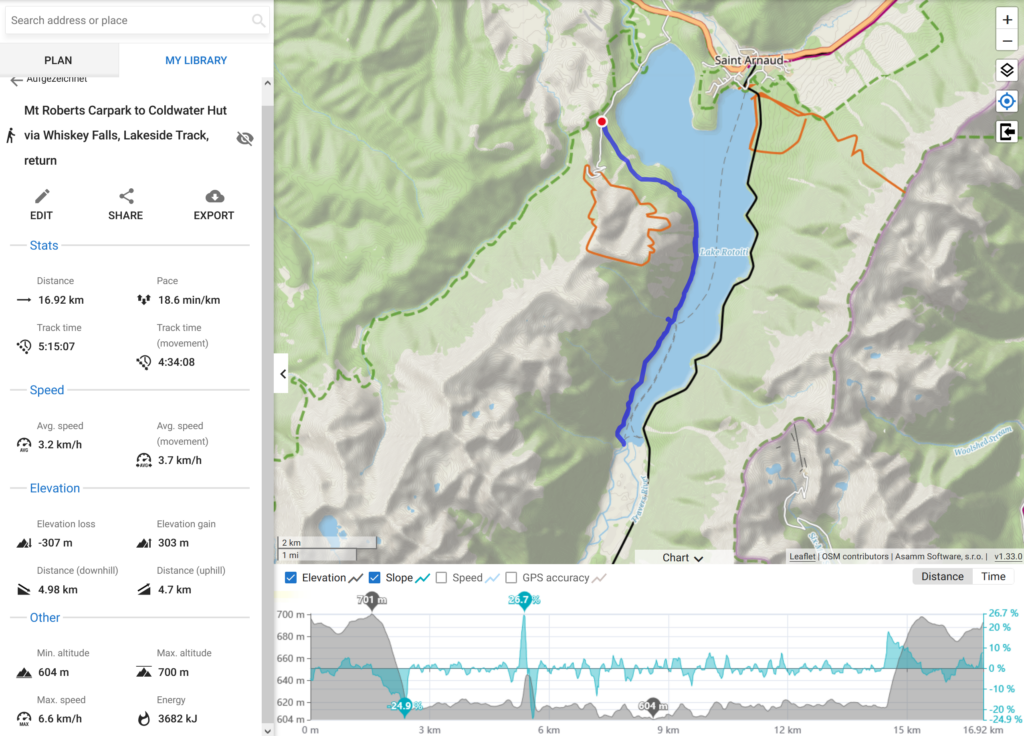1024x736 pixels.
Task: Click the login arrow icon on map
Action: pos(1007,132)
